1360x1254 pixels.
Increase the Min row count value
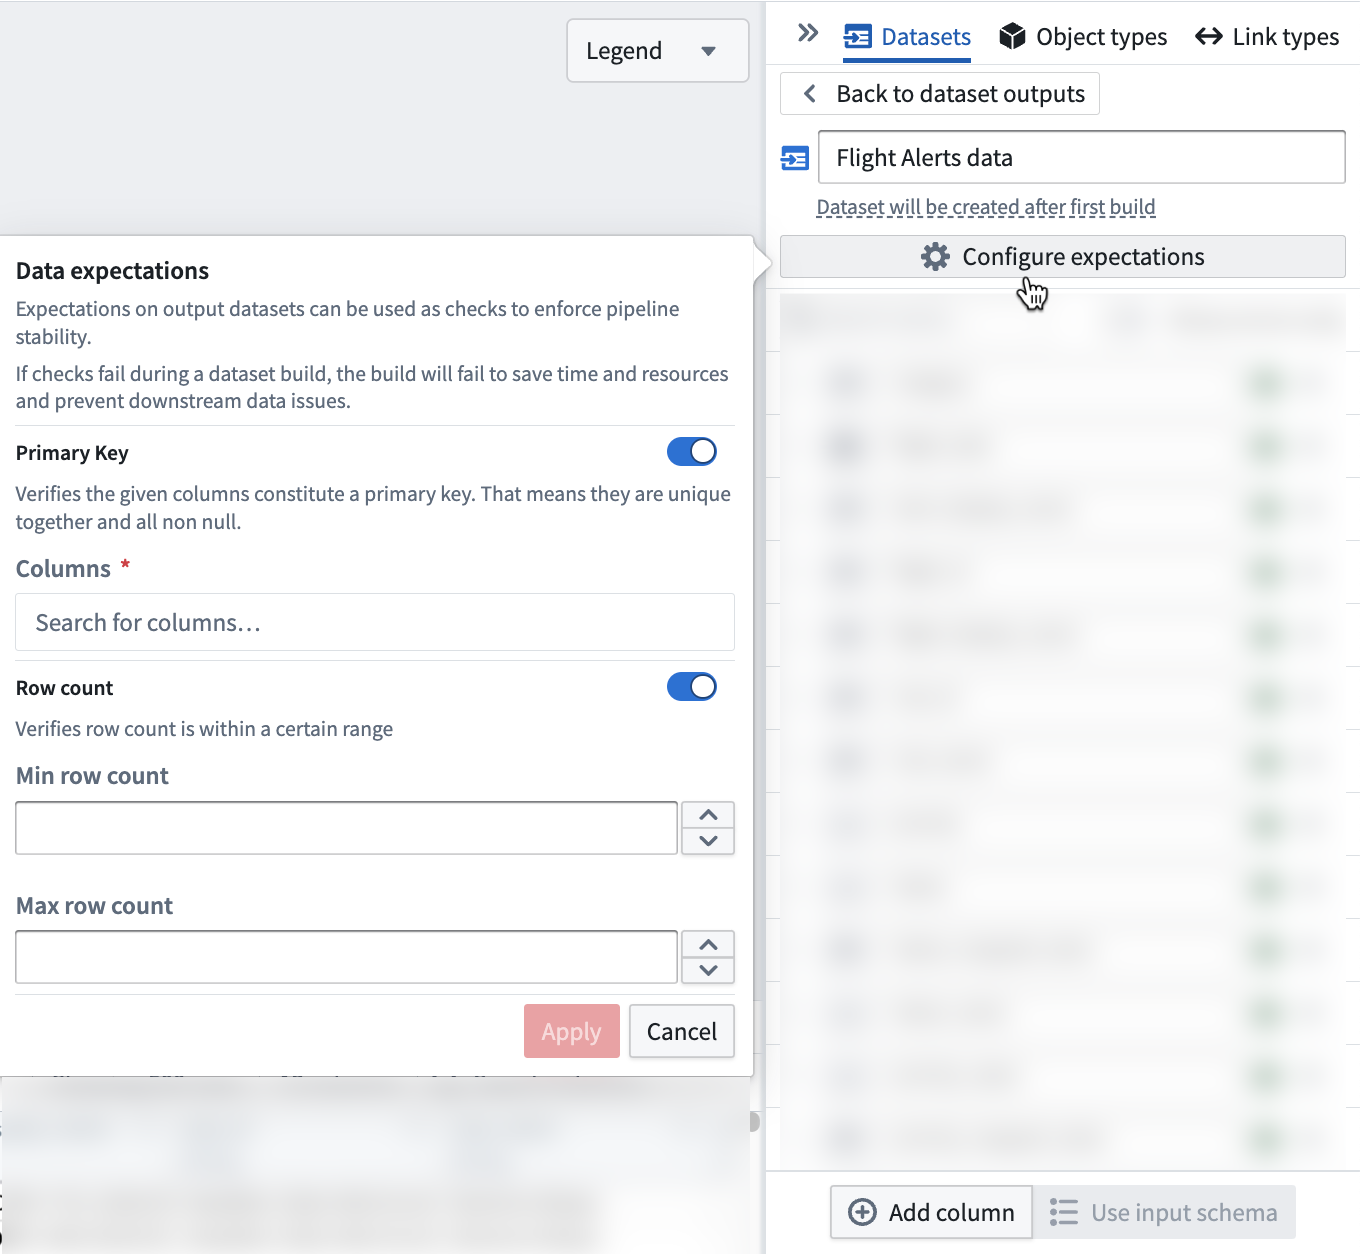click(x=708, y=815)
